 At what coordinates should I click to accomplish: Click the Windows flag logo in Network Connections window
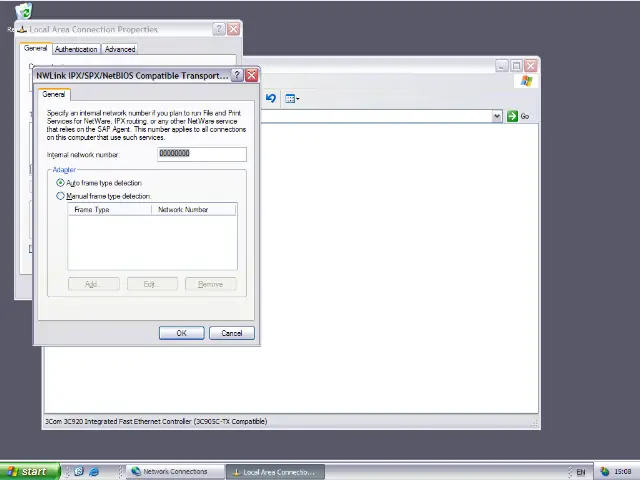(x=527, y=81)
